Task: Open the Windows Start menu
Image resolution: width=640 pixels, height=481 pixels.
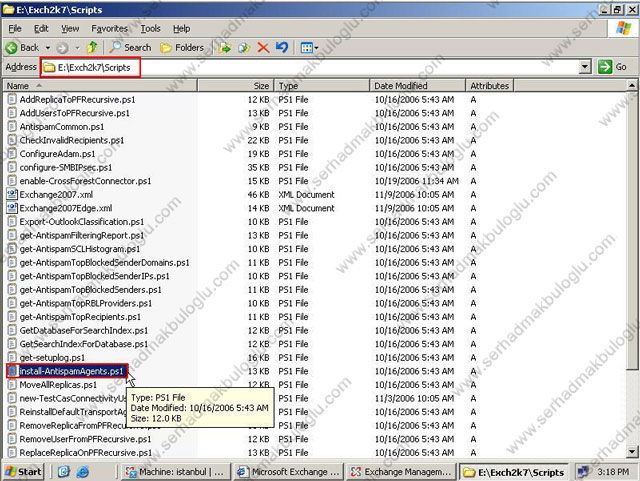Action: coord(24,472)
